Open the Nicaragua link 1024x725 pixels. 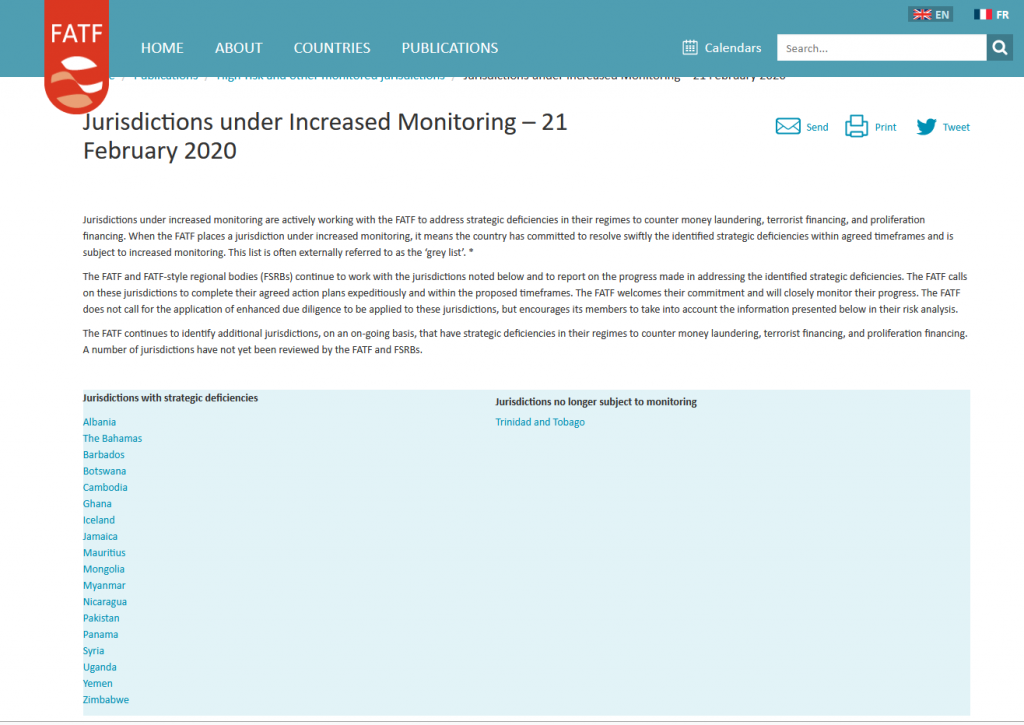pyautogui.click(x=104, y=602)
